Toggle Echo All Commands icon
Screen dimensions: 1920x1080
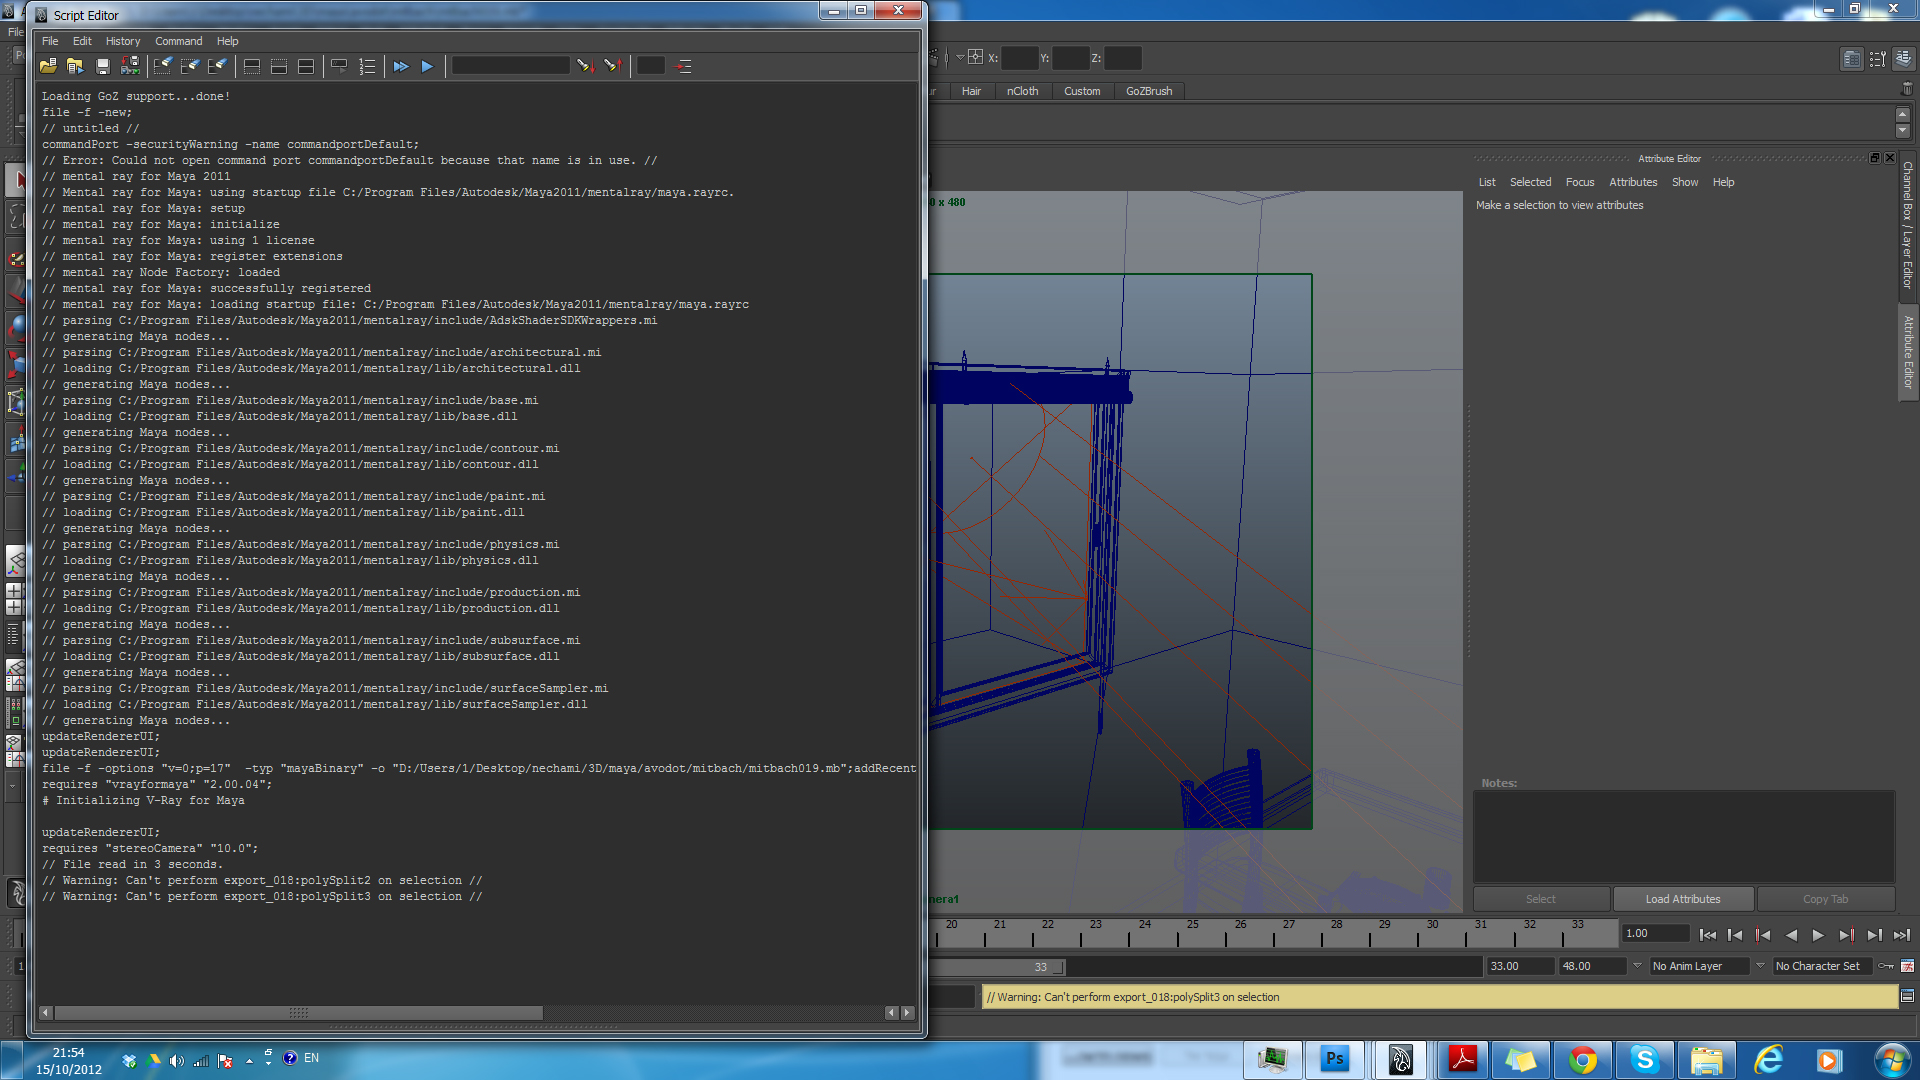(x=339, y=66)
